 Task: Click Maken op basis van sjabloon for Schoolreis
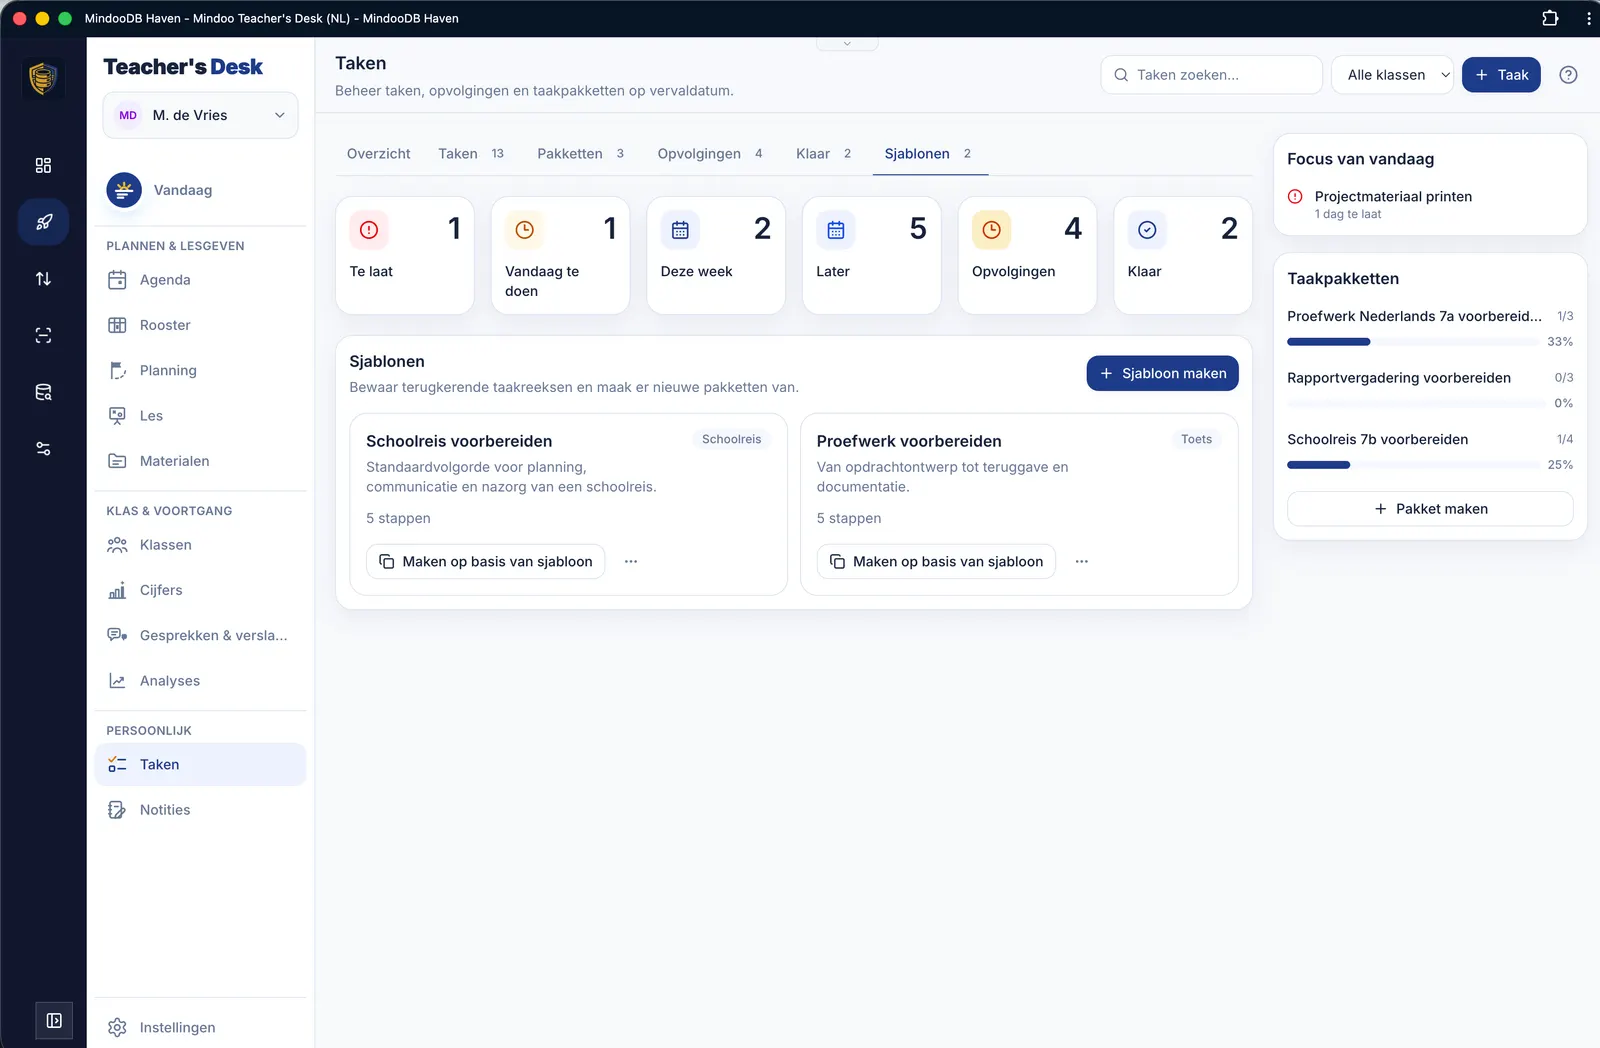click(485, 562)
